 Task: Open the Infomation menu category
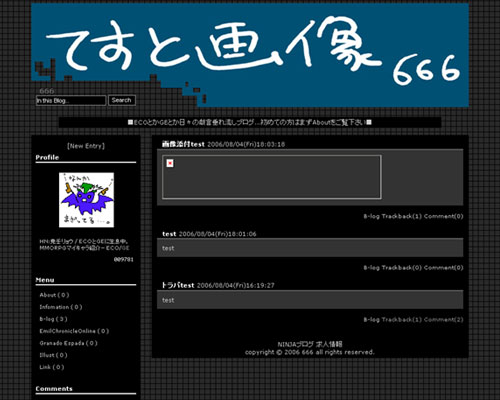pos(61,307)
